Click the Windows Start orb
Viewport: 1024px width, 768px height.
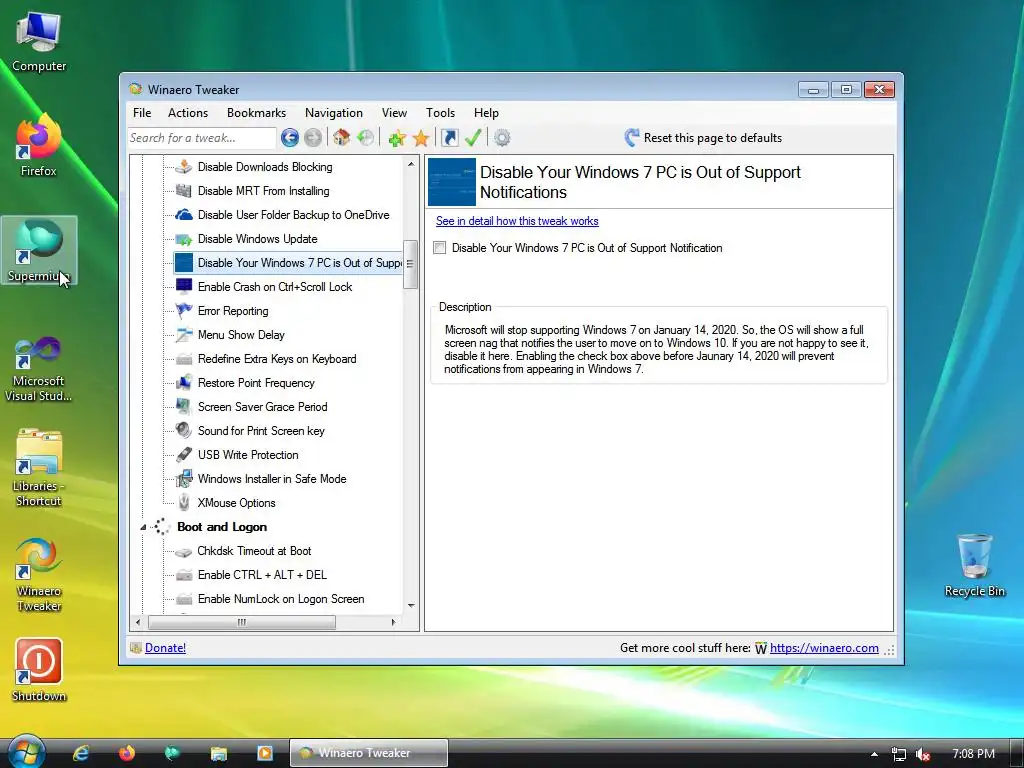pyautogui.click(x=26, y=751)
